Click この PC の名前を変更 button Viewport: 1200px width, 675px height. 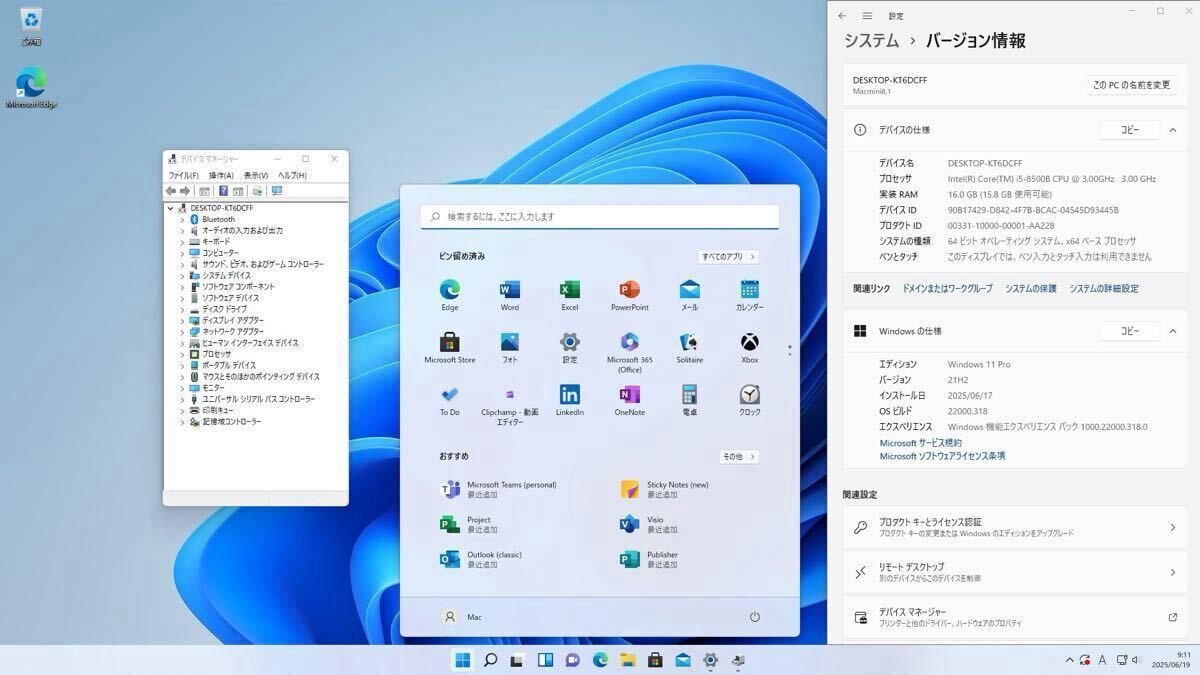1132,85
